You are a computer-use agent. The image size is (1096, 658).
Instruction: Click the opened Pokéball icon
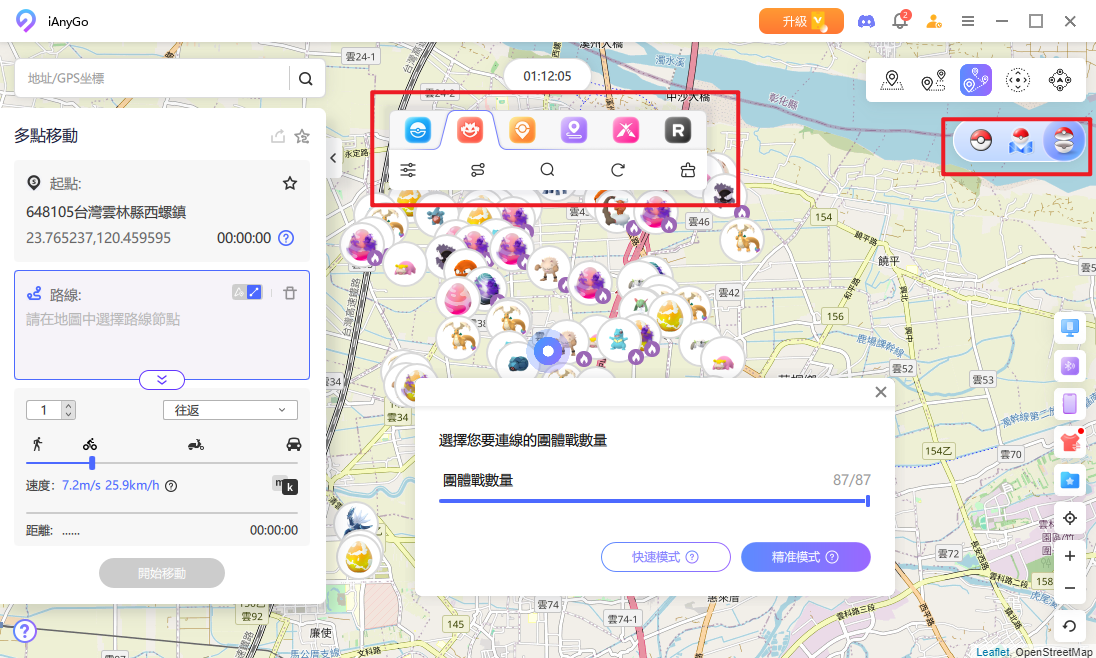[x=1063, y=141]
